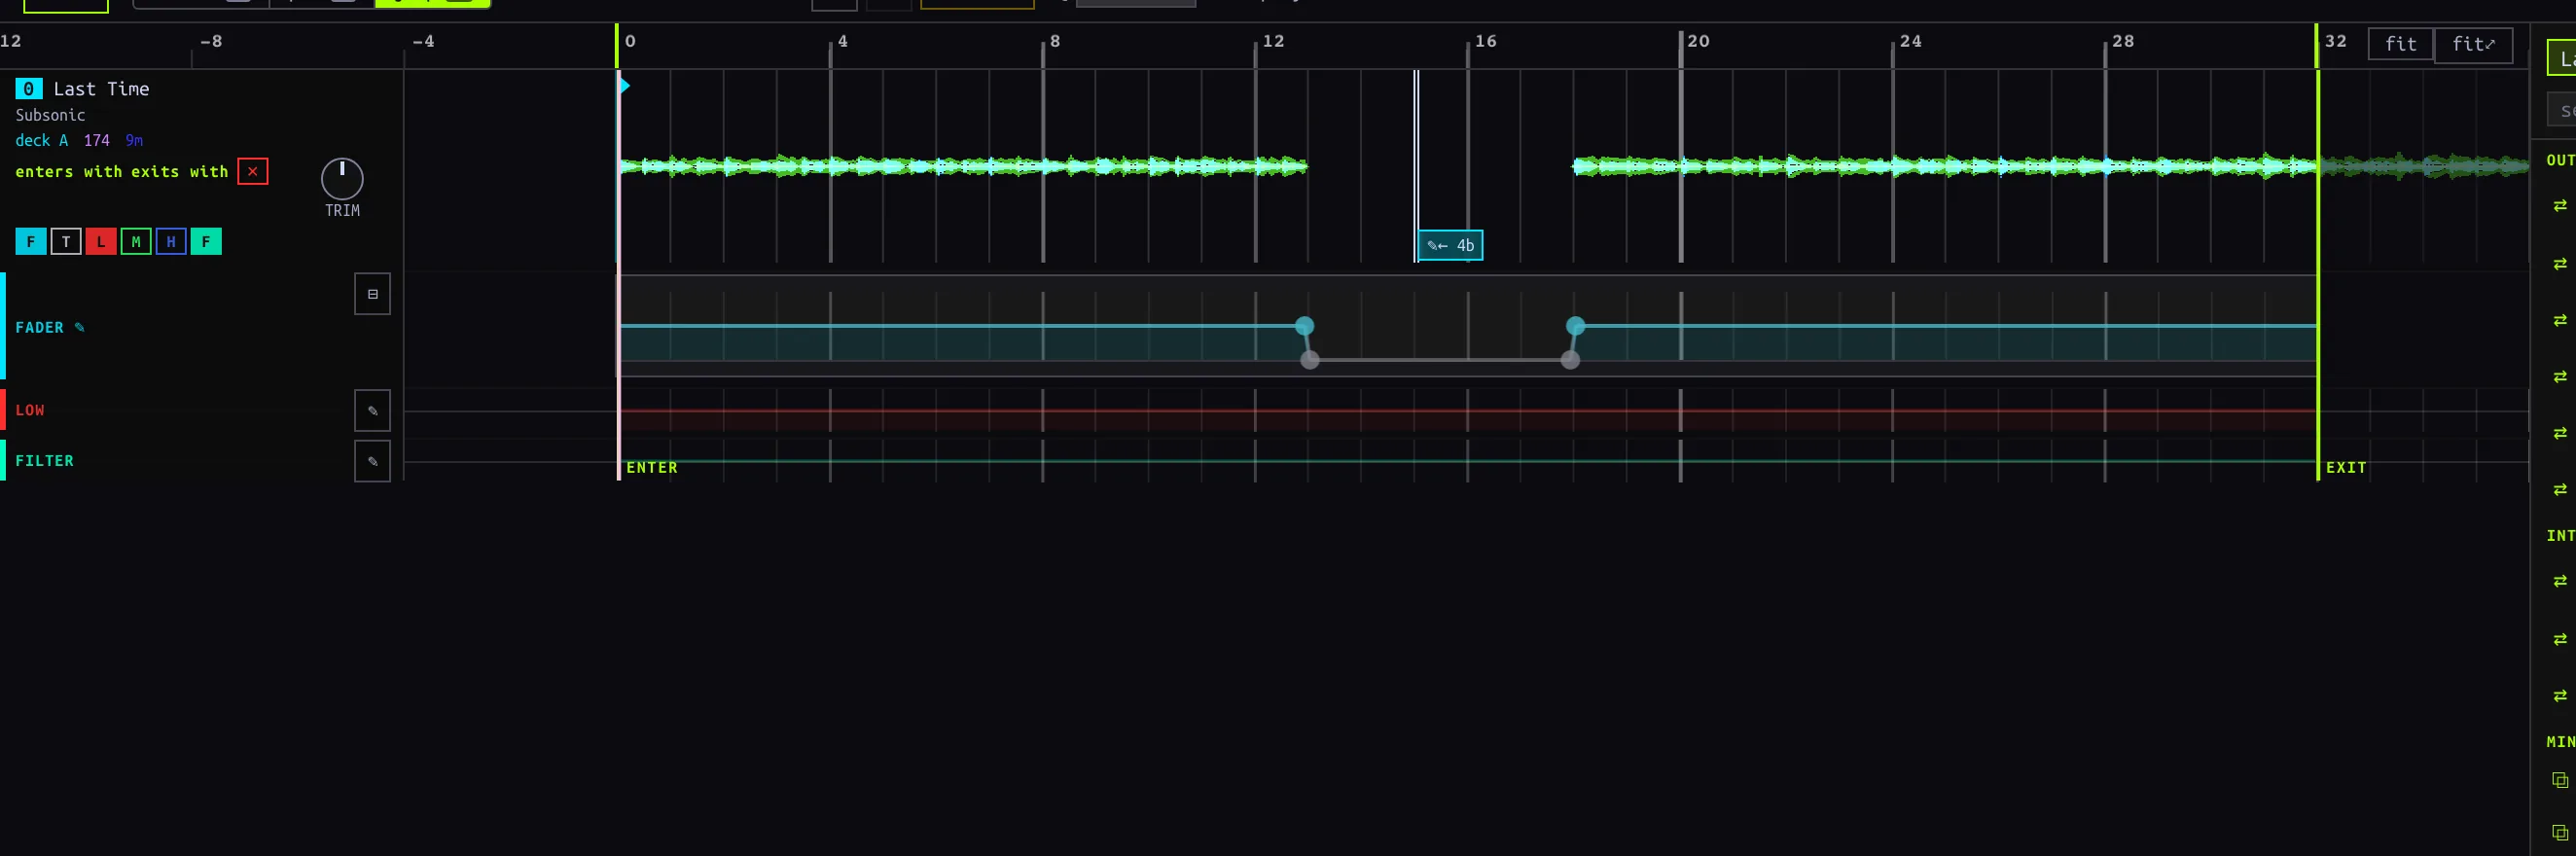Click the track title "Last Time"

point(101,89)
